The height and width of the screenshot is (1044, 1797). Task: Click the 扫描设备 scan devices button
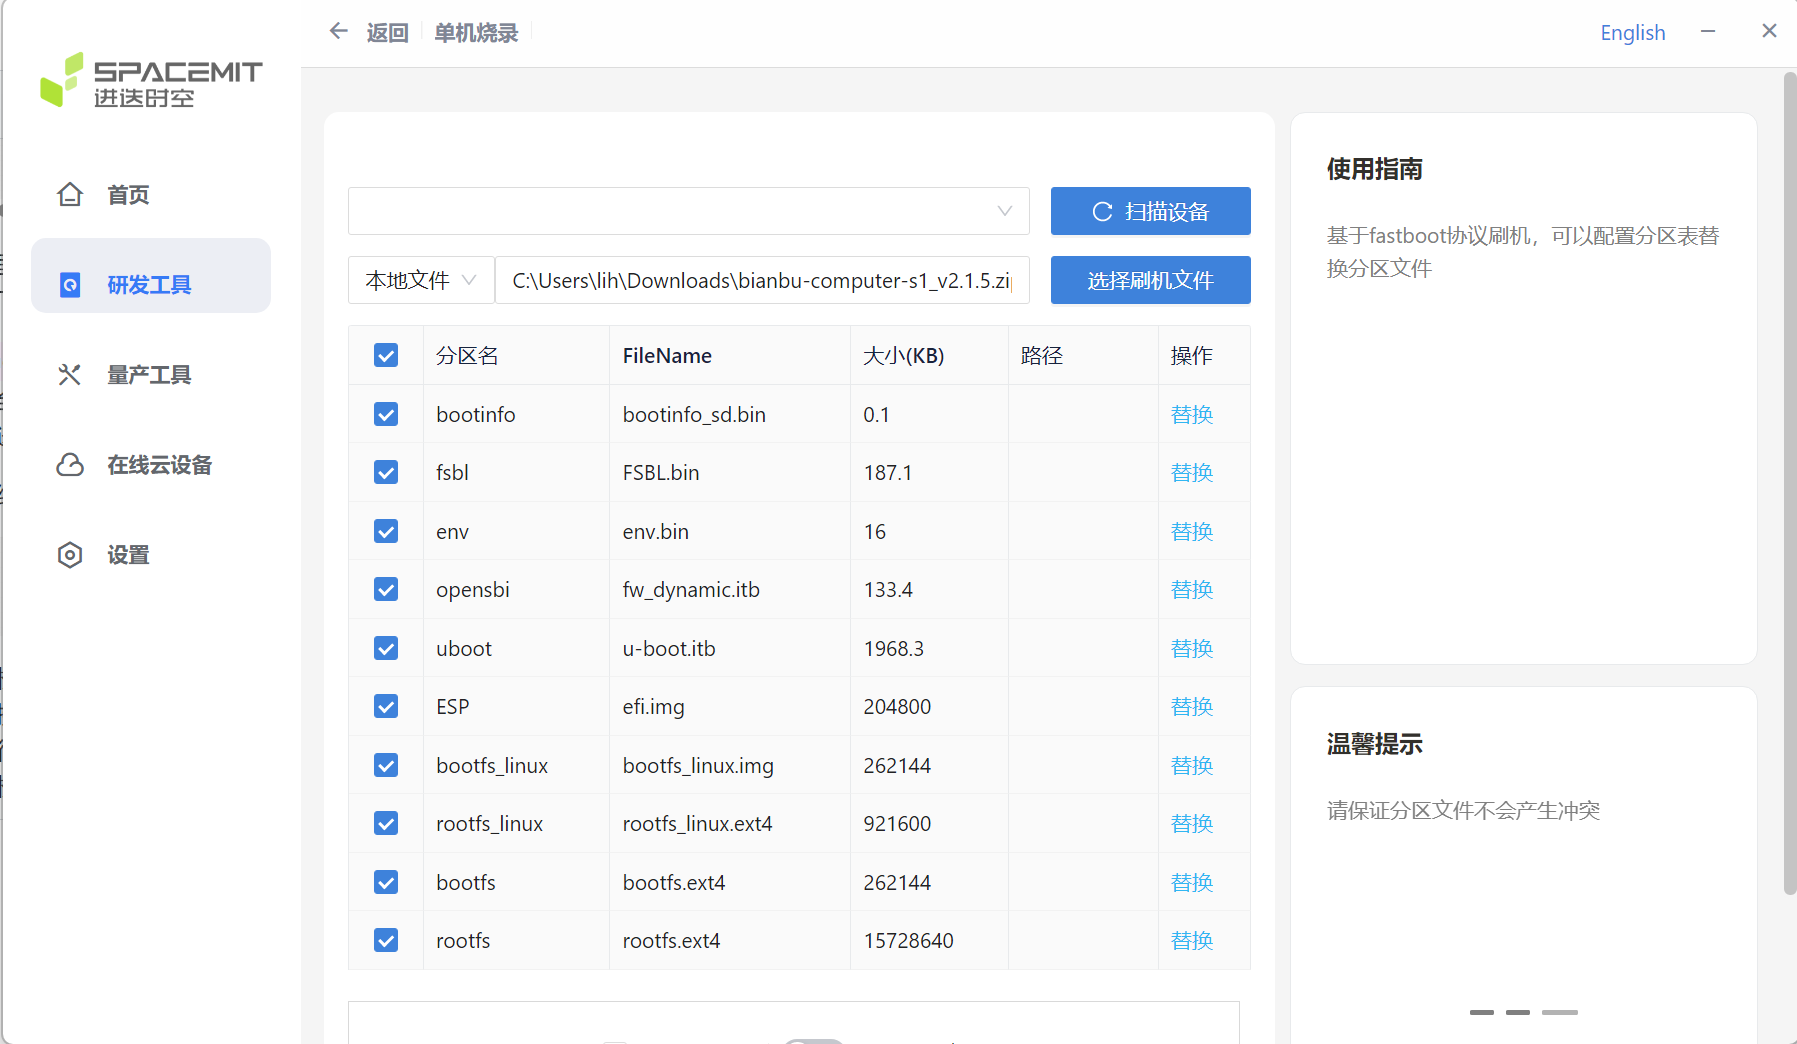[x=1151, y=211]
